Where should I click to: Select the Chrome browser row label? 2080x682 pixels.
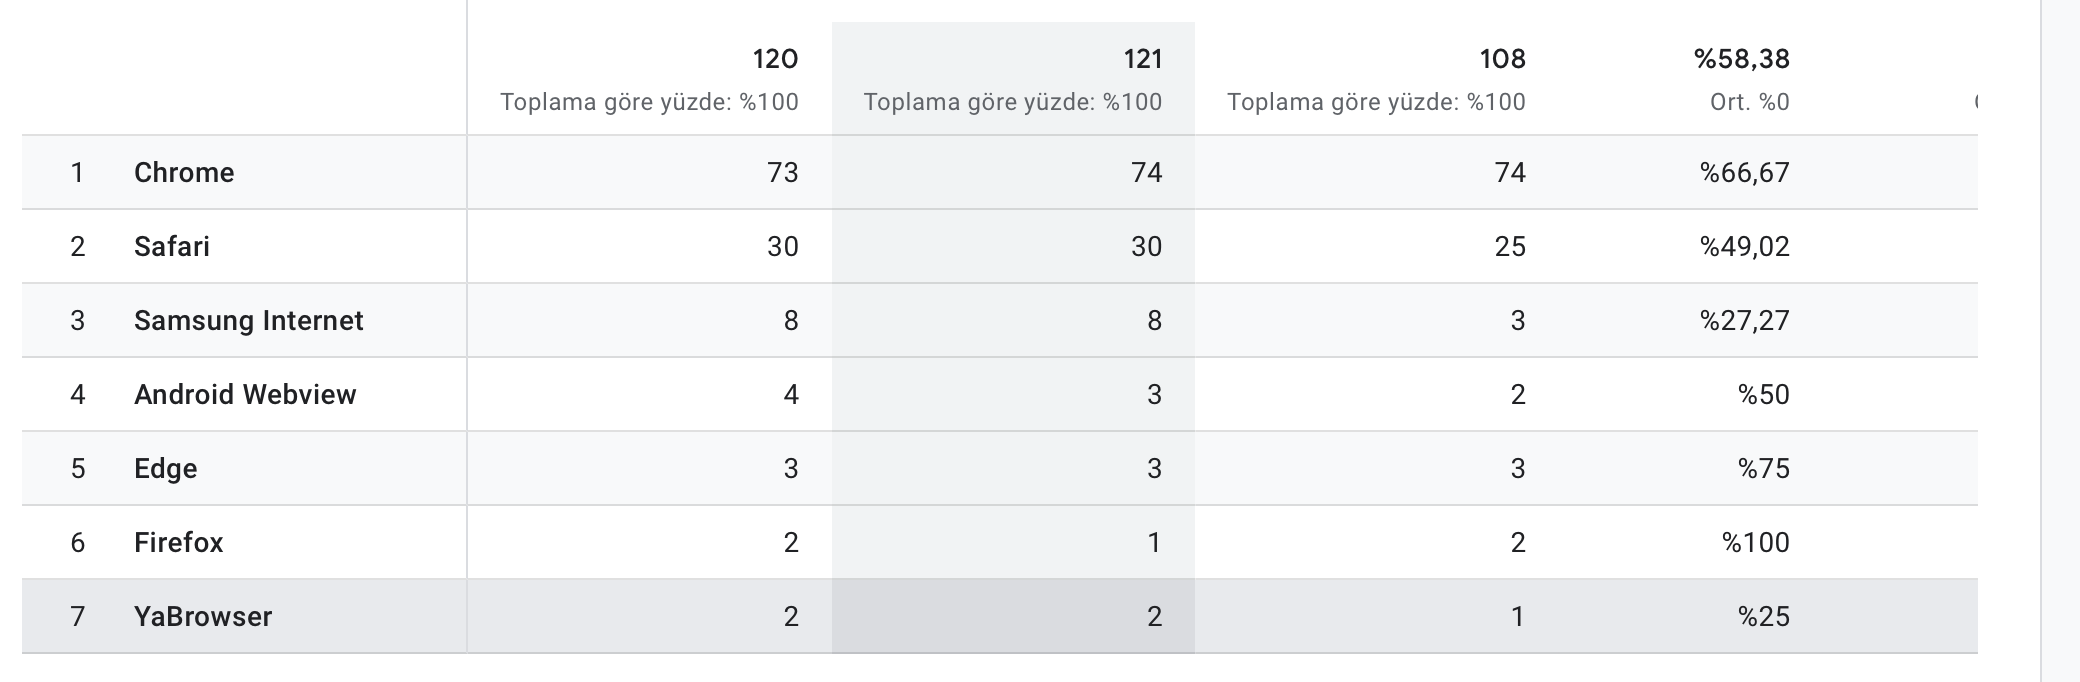pos(184,172)
